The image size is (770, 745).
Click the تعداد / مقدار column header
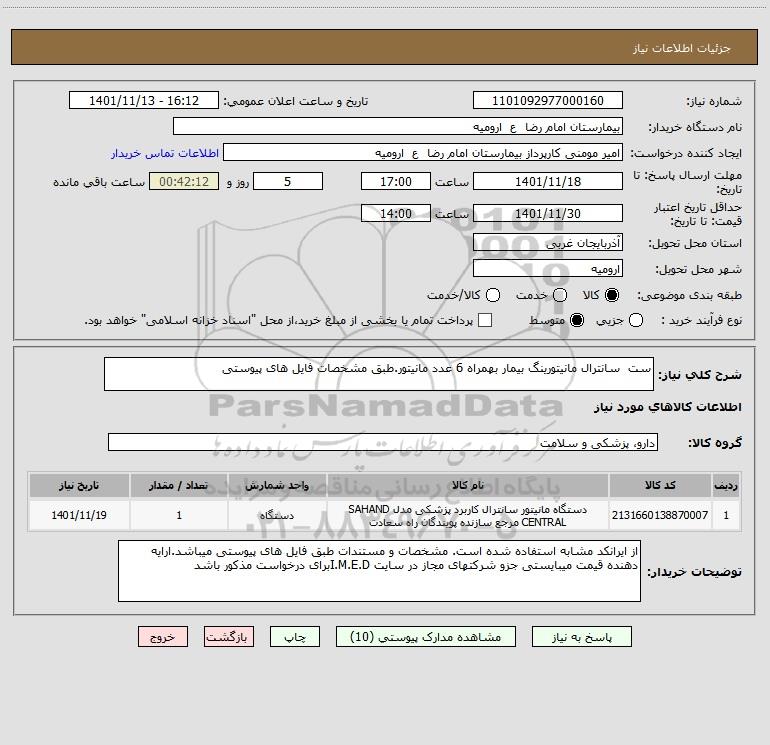[x=179, y=486]
